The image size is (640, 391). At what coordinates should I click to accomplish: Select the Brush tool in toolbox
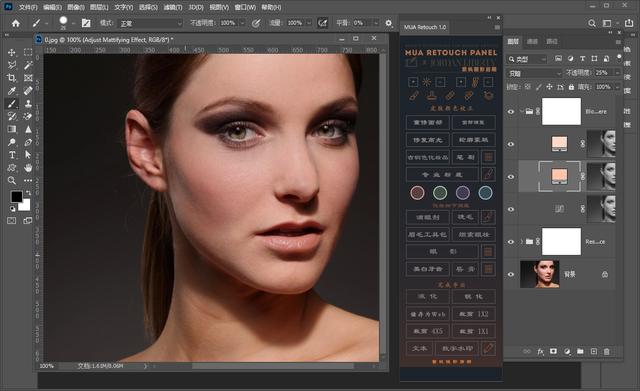tap(12, 104)
